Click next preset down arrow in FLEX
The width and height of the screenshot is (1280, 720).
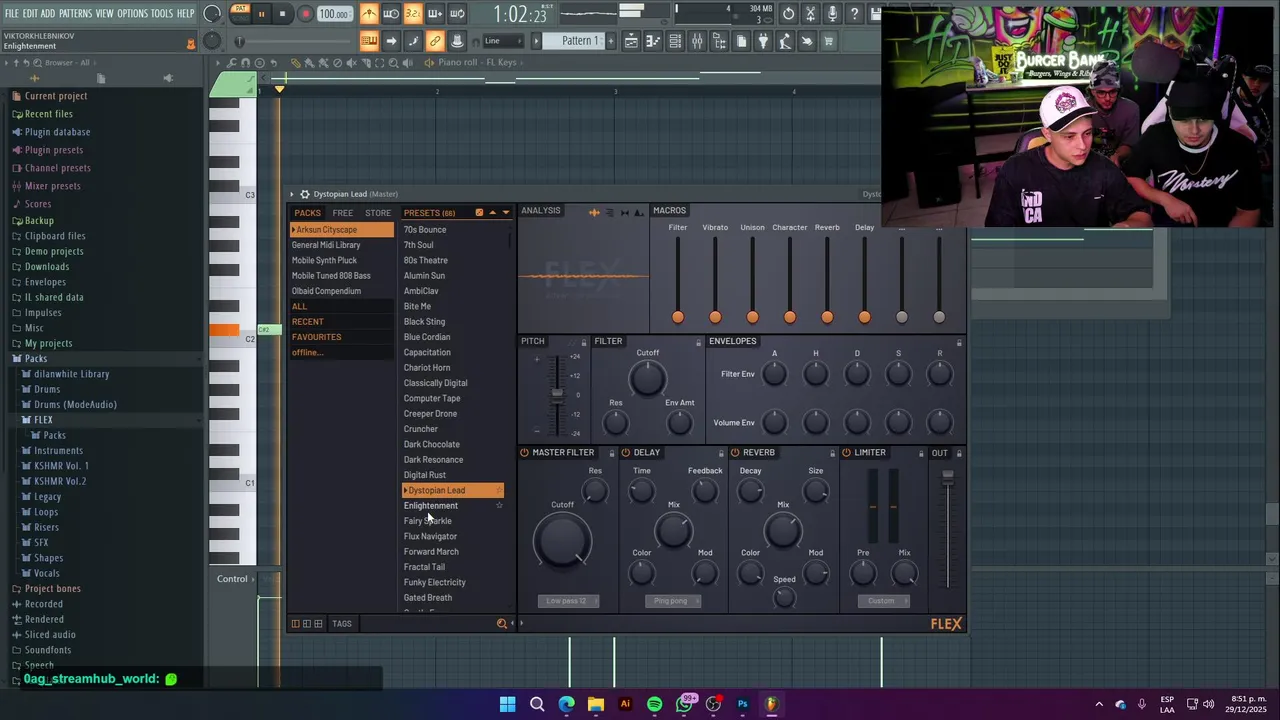pyautogui.click(x=505, y=213)
